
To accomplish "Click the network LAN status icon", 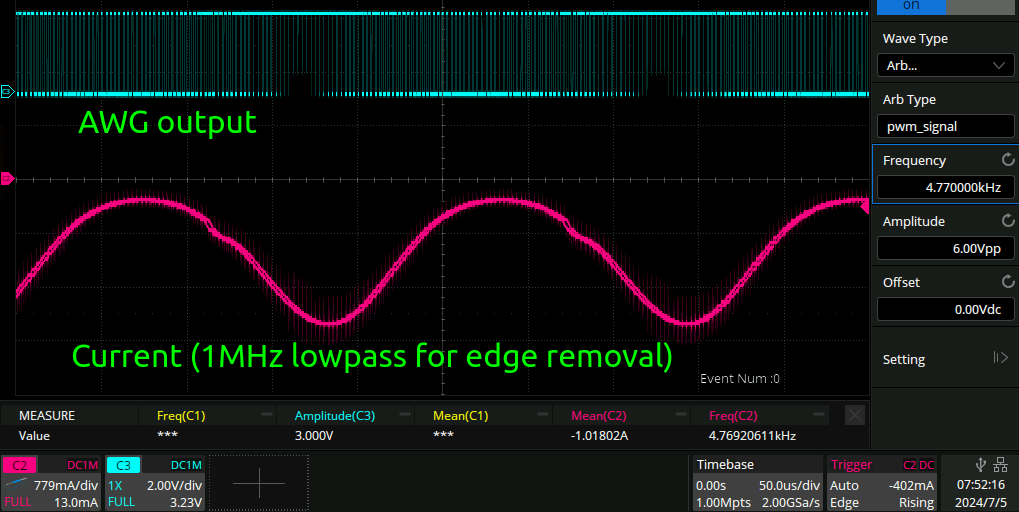I will point(1001,464).
